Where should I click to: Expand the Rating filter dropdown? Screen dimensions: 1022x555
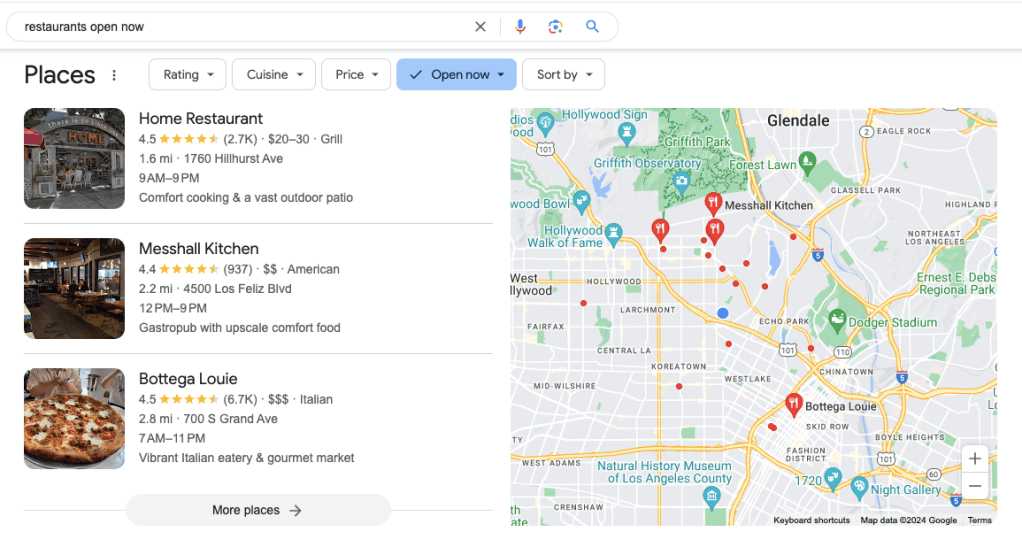187,75
